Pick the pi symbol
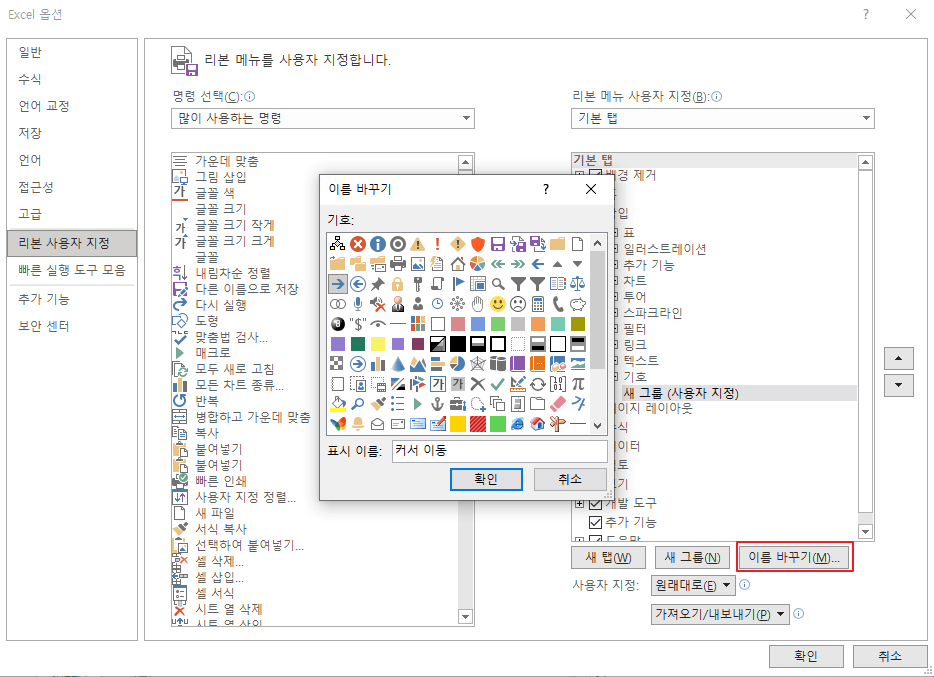 (578, 384)
